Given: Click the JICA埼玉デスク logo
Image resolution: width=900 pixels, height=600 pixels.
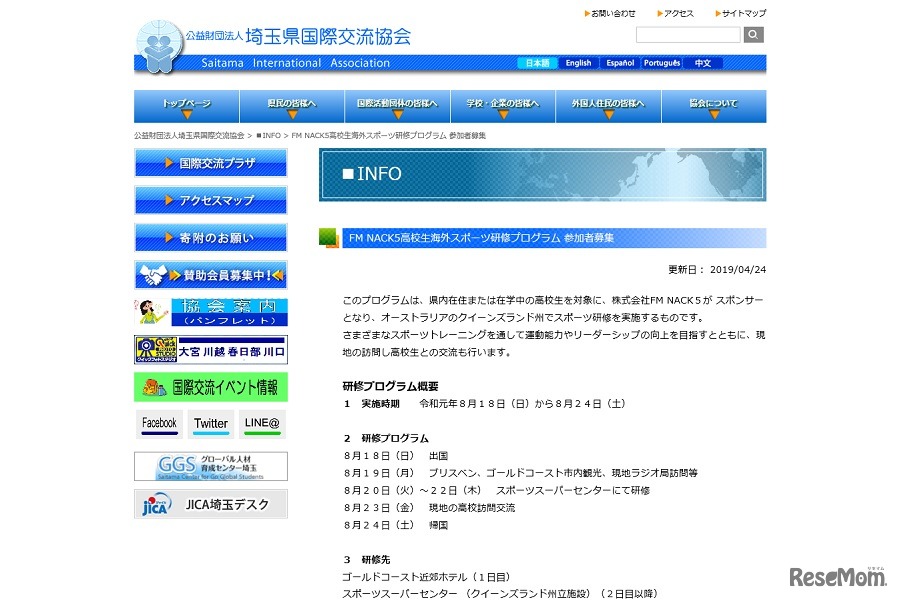Looking at the screenshot, I should (210, 503).
